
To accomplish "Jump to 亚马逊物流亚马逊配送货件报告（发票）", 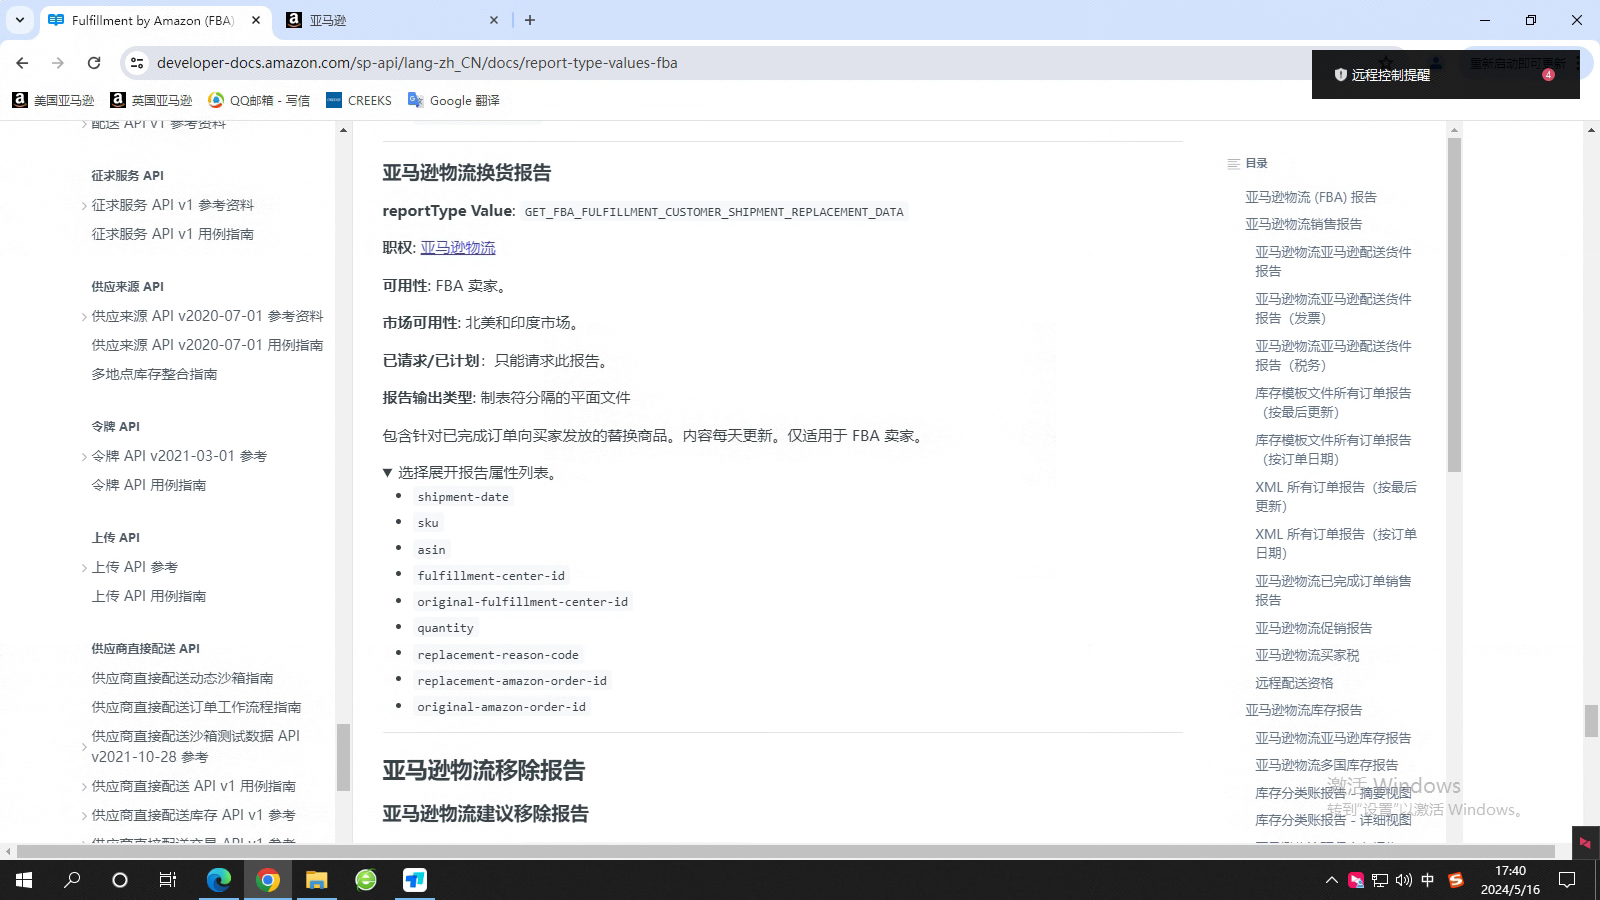I will [x=1333, y=308].
